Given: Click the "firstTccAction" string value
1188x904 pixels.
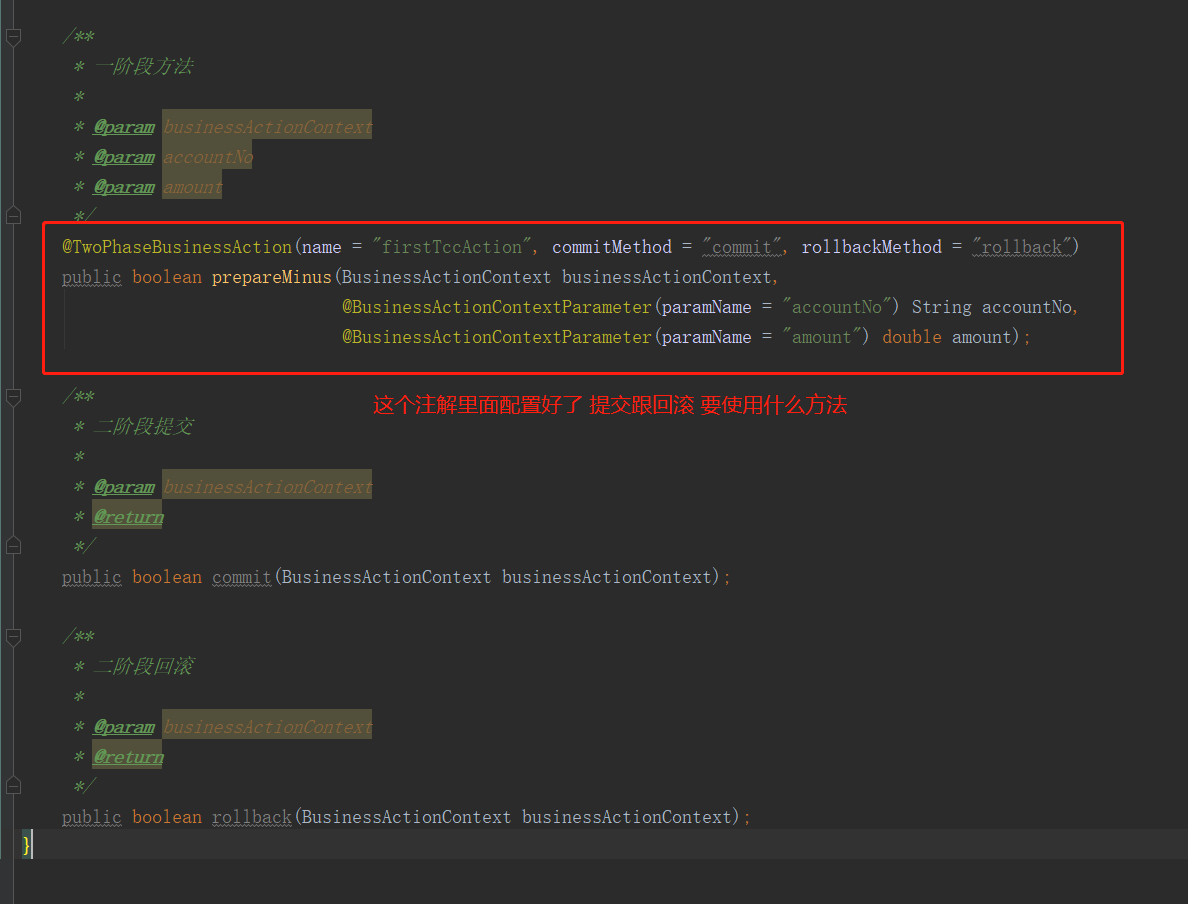Looking at the screenshot, I should coord(452,247).
